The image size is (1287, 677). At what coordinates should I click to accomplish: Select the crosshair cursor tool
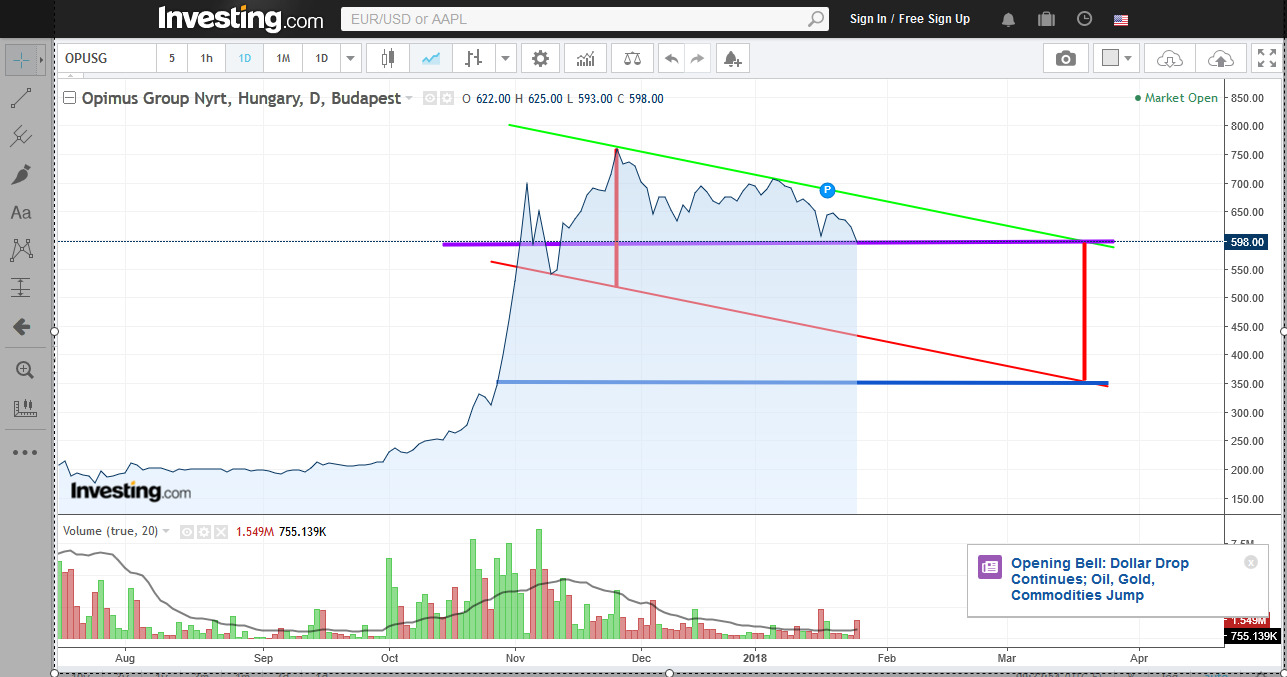[x=20, y=59]
